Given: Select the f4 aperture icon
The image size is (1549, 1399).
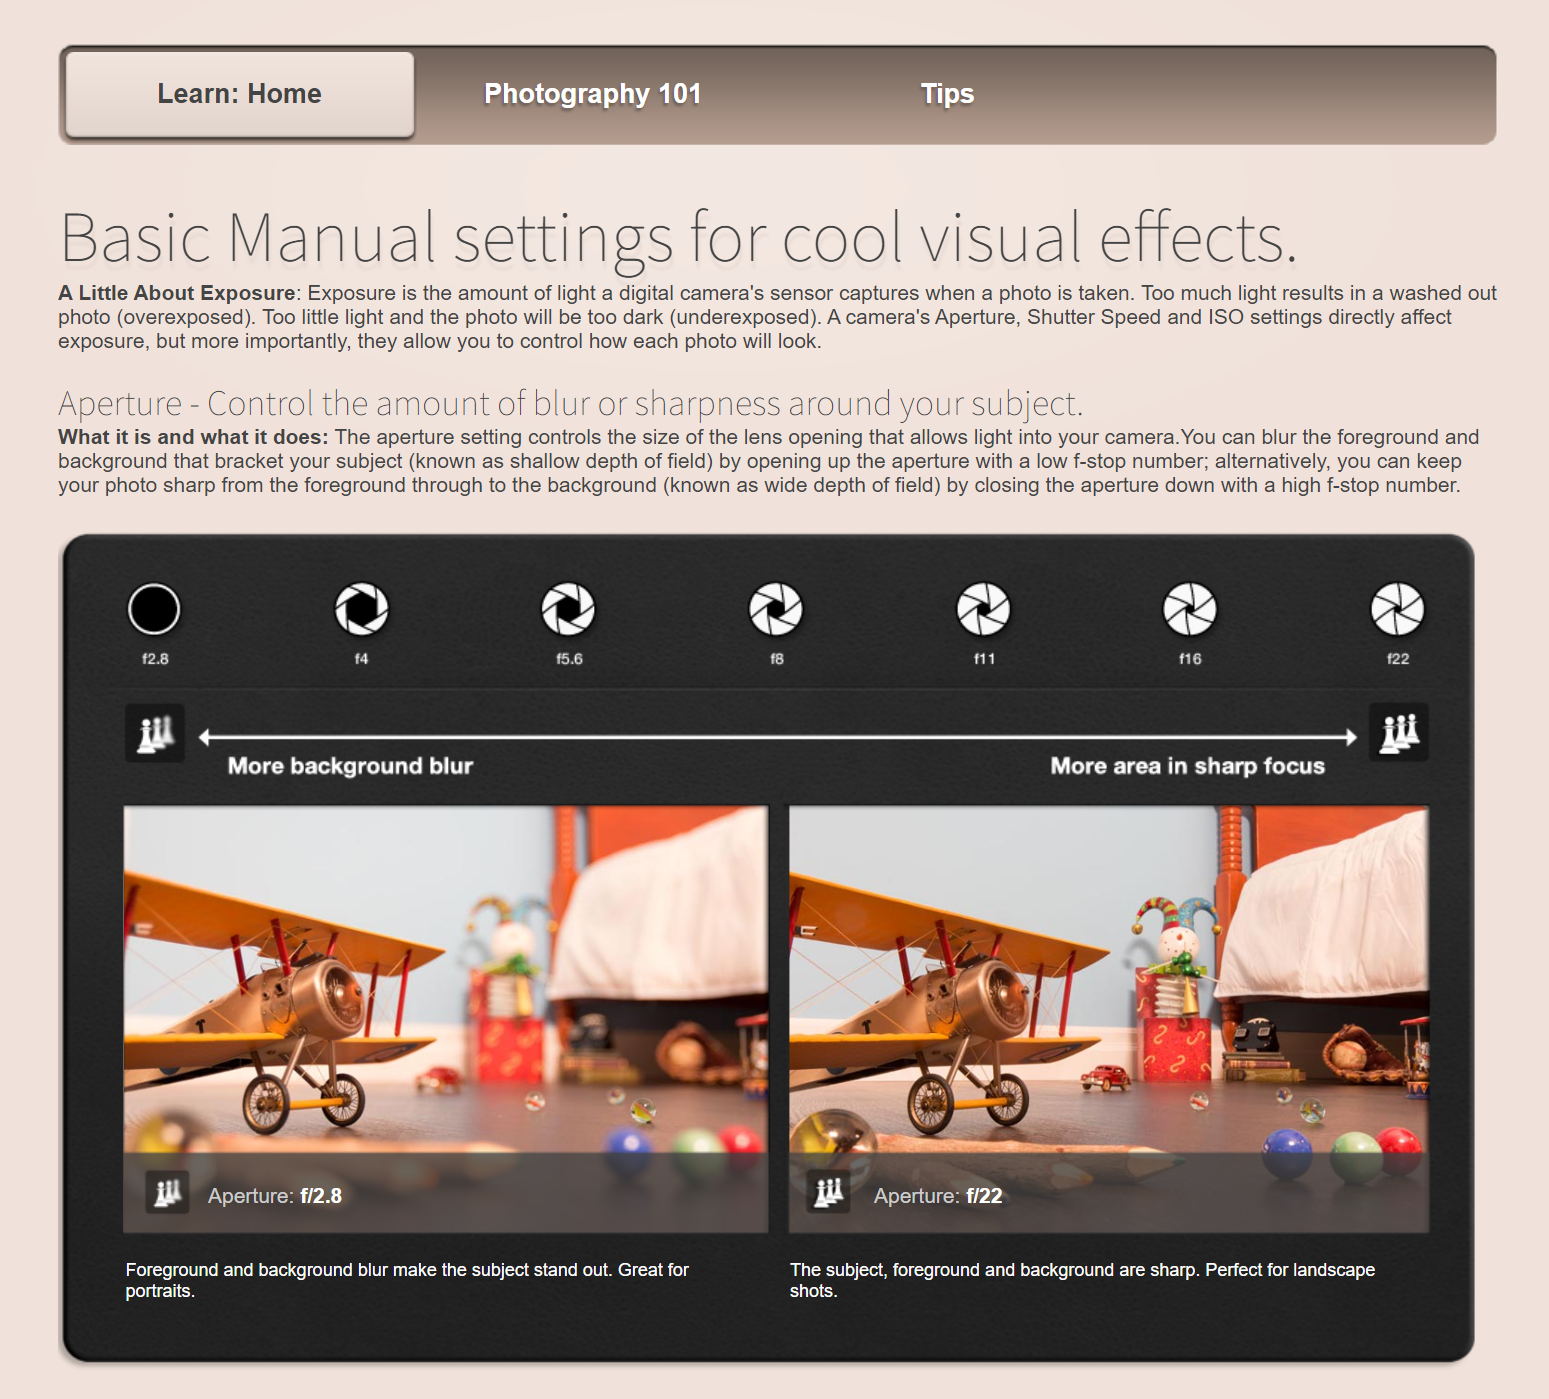Looking at the screenshot, I should point(361,609).
